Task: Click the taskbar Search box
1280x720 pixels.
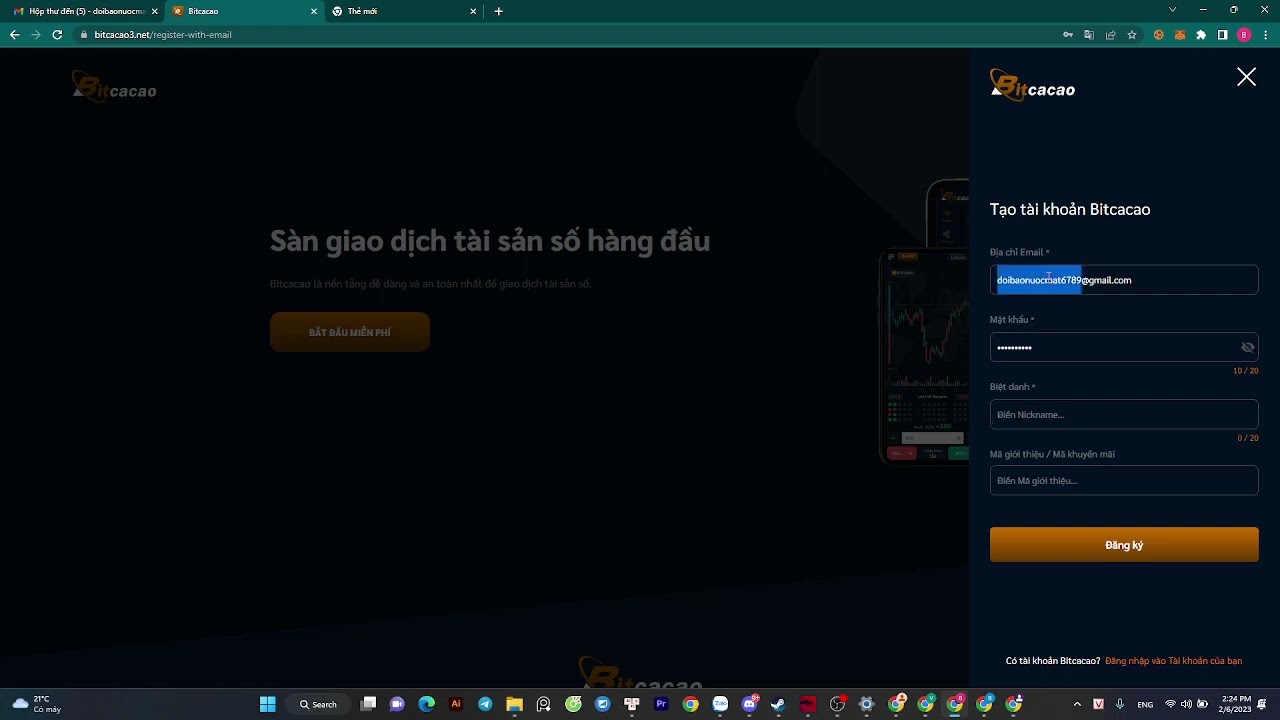Action: 318,704
